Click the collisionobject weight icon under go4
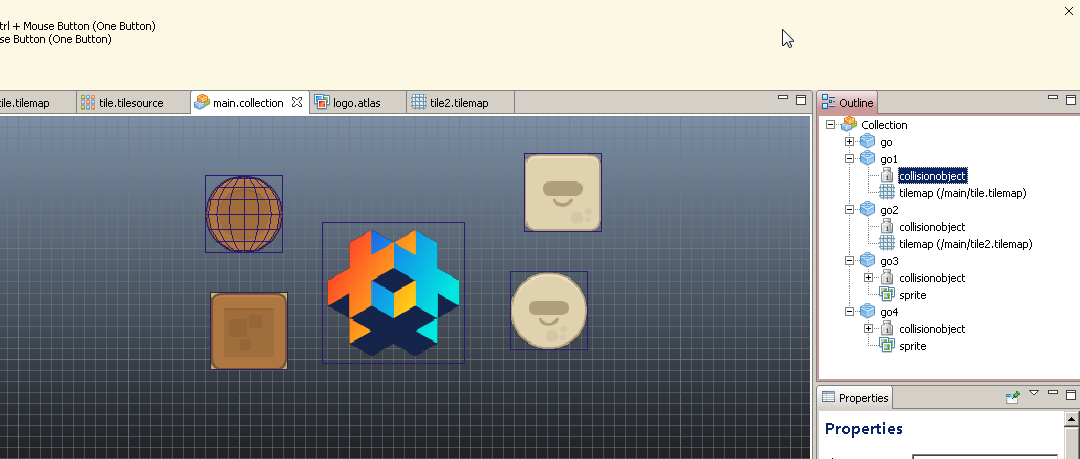This screenshot has height=459, width=1080. (x=887, y=329)
